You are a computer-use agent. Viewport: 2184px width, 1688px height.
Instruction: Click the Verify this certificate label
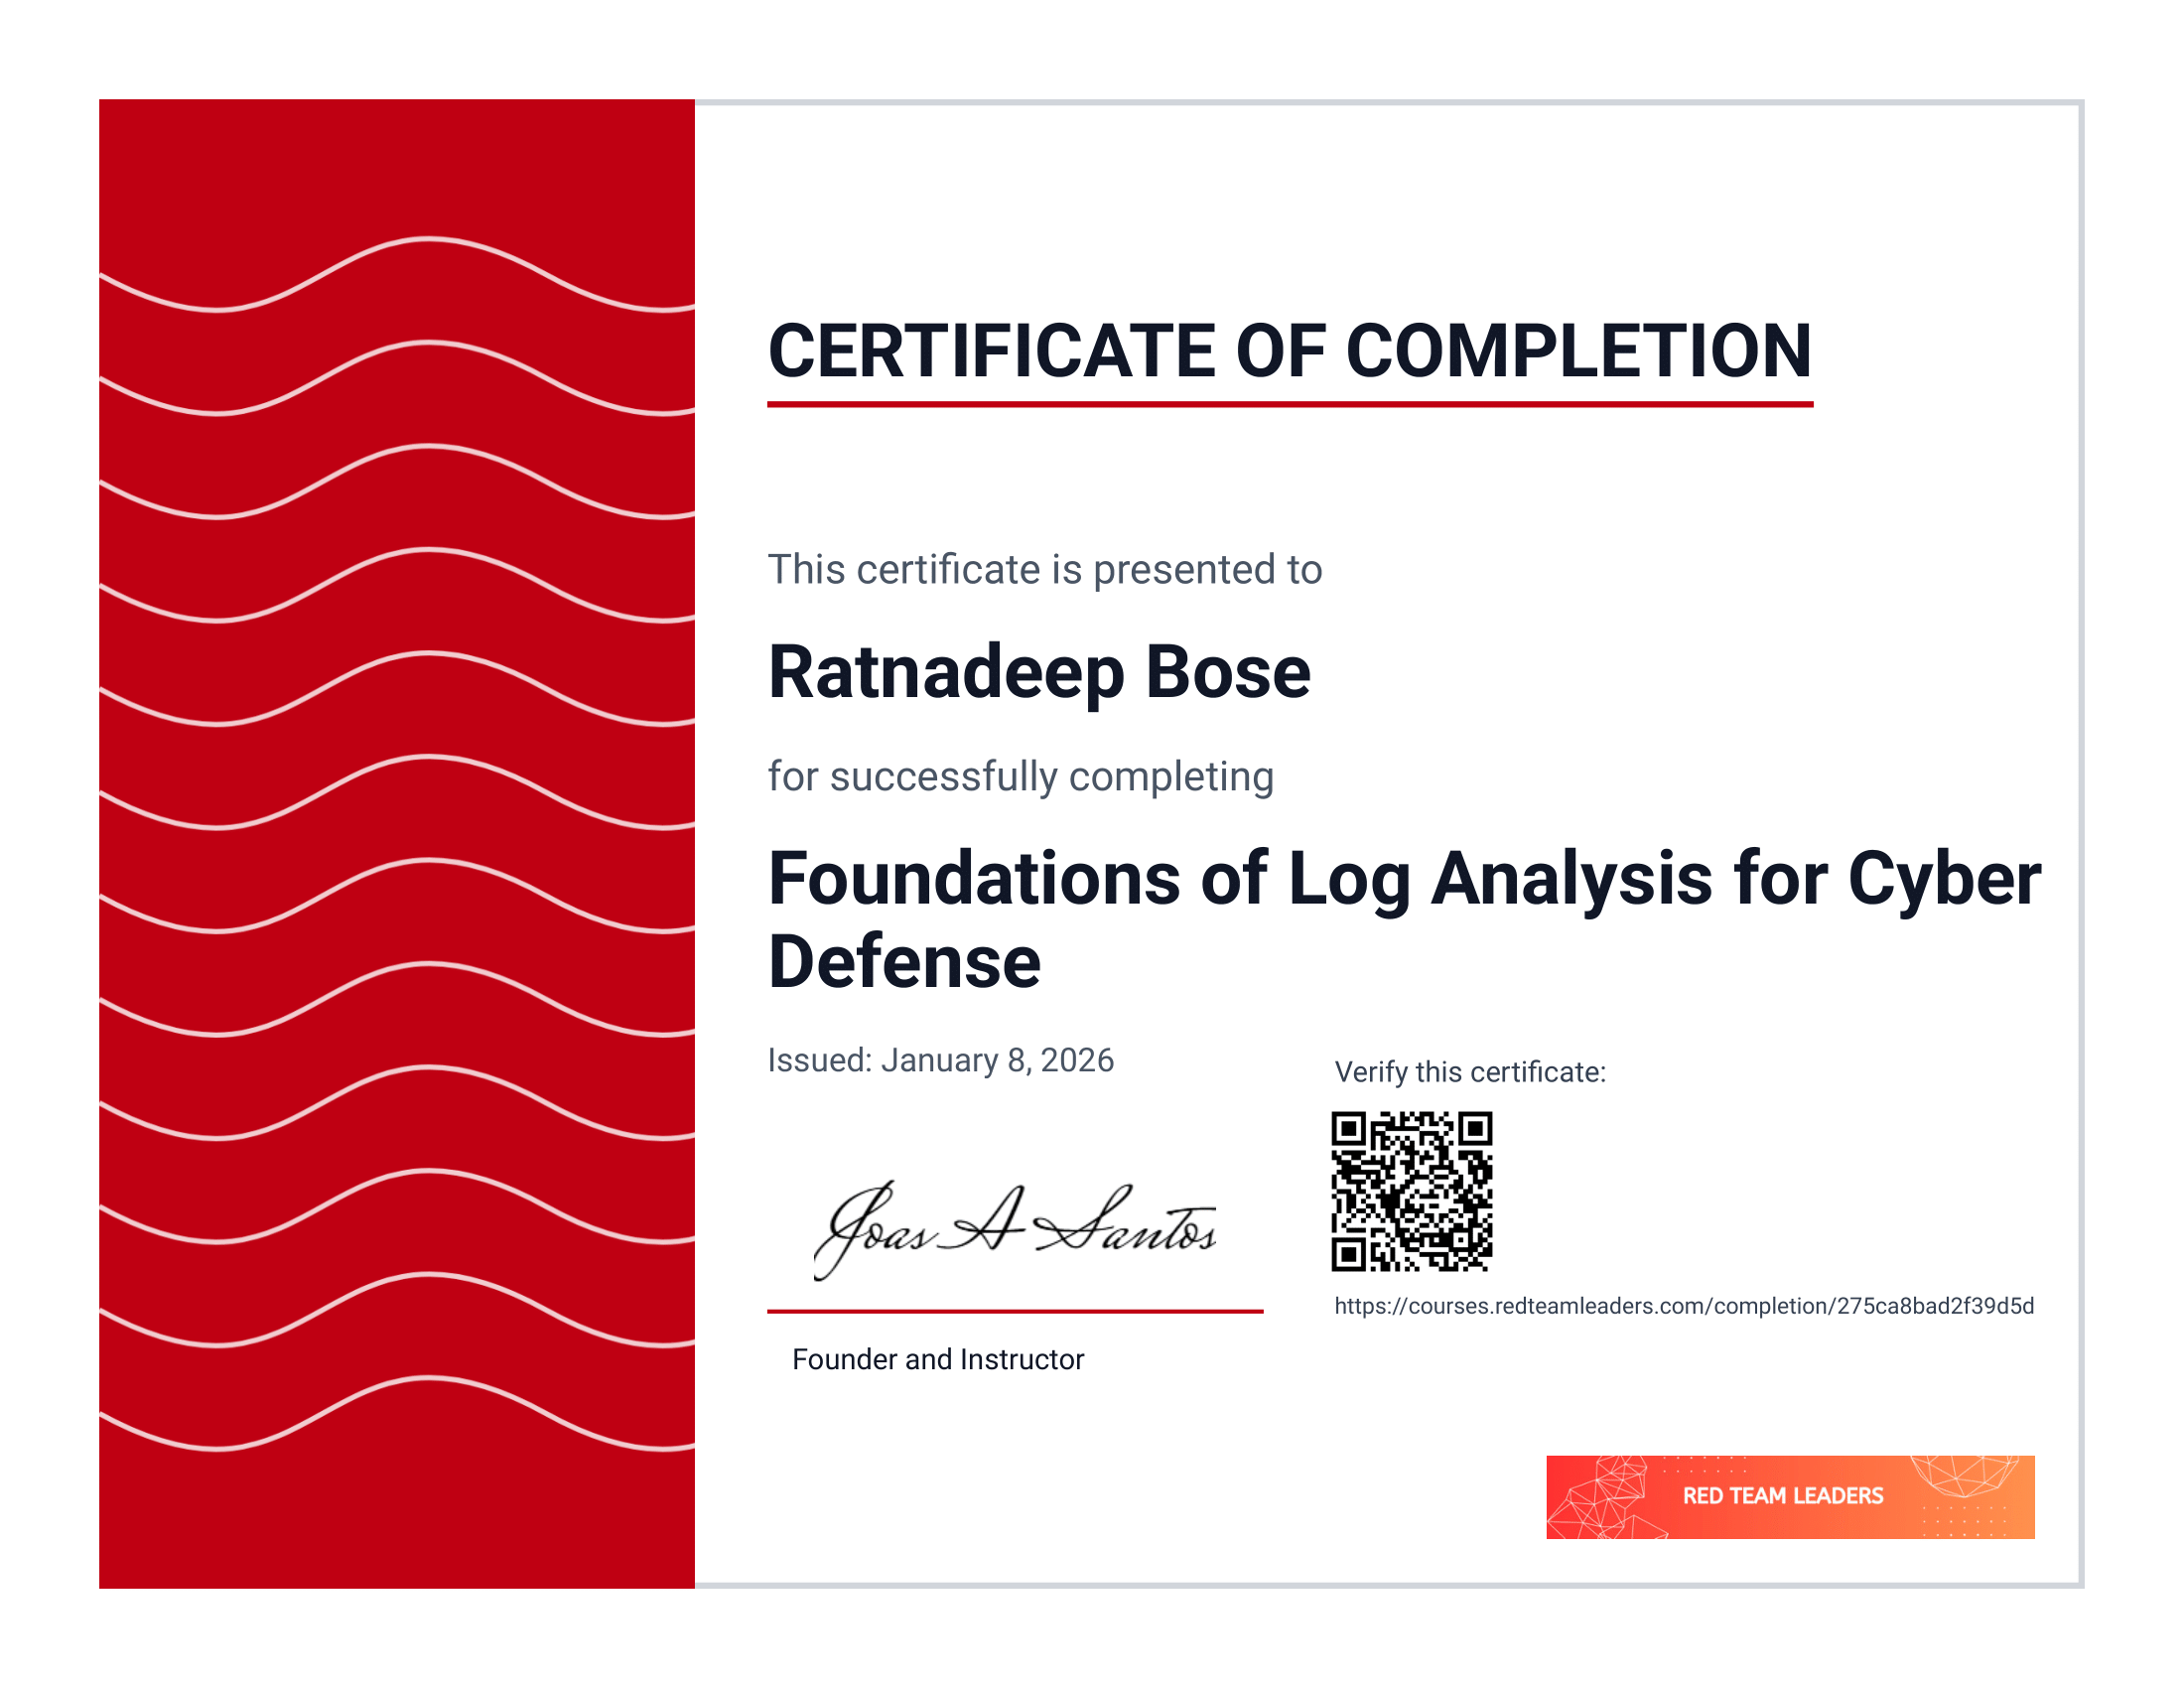pos(1468,1072)
